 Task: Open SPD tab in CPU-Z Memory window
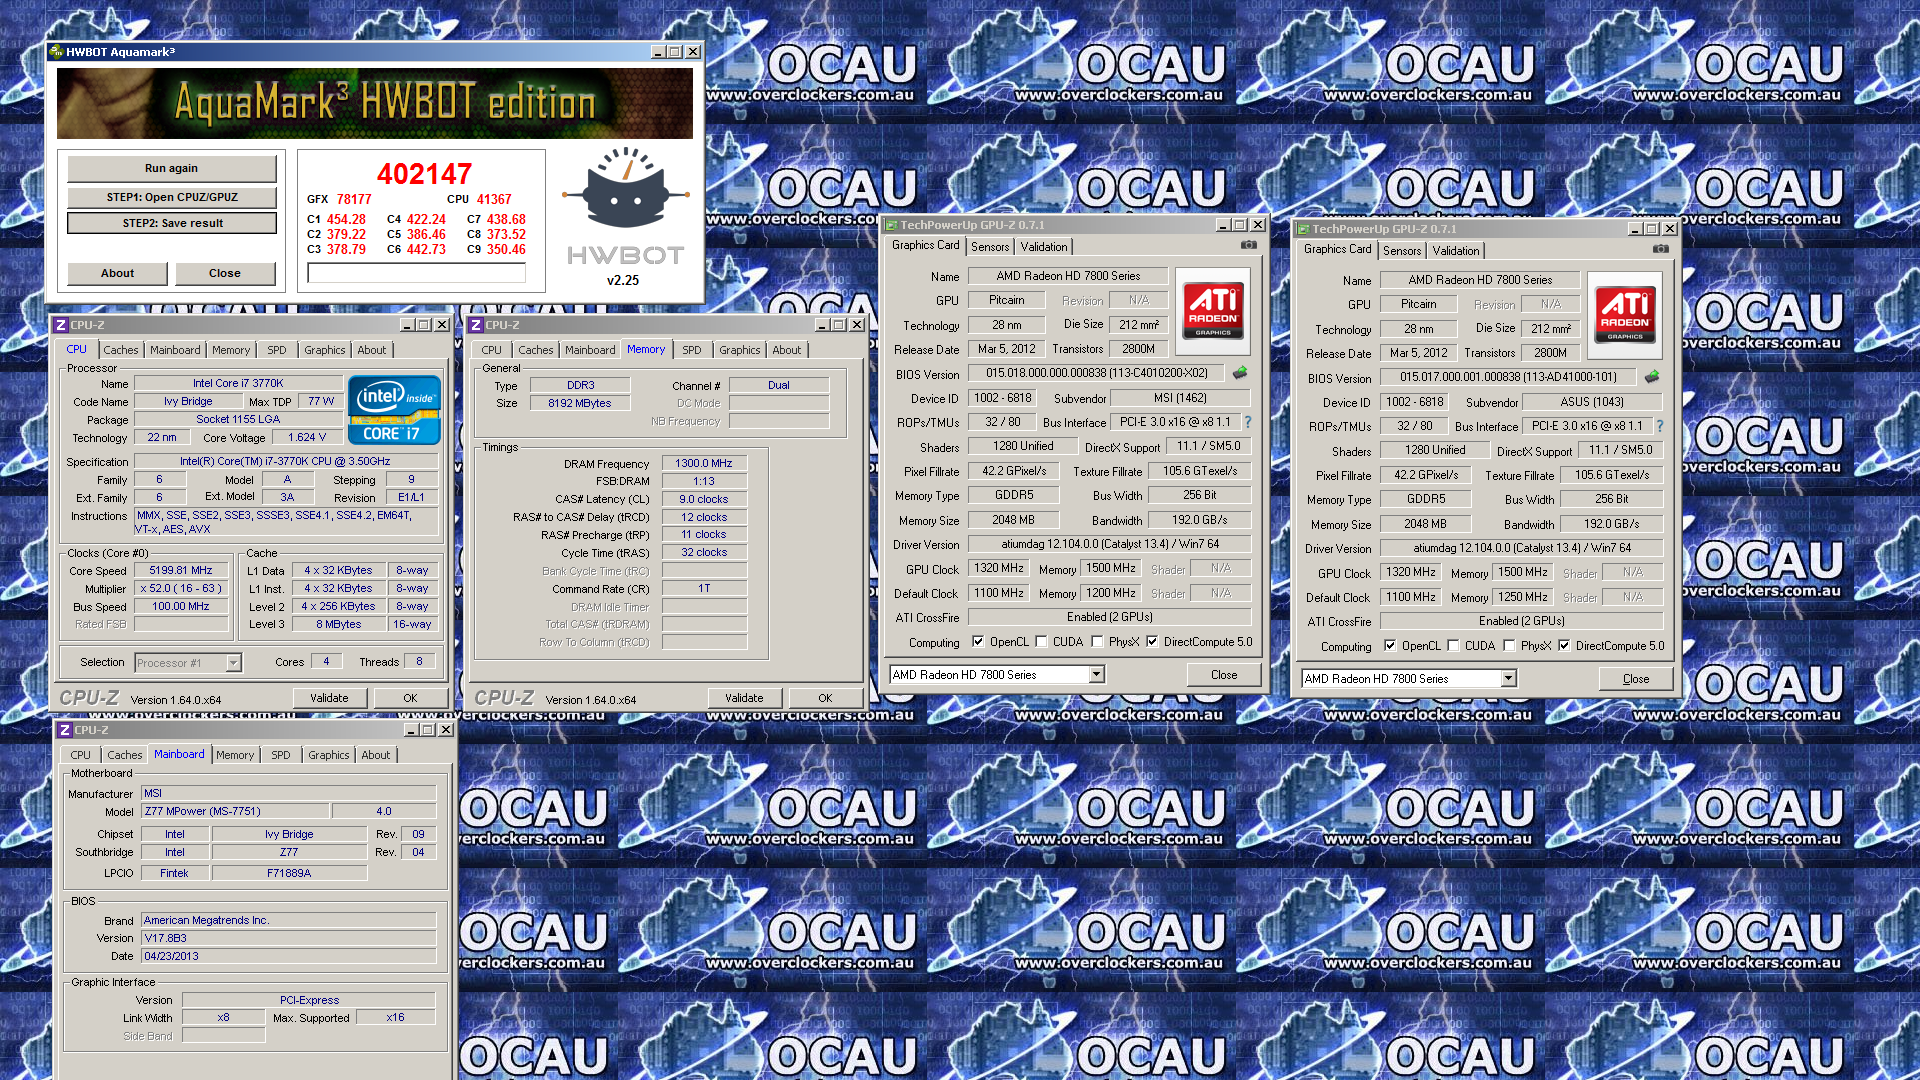(x=692, y=350)
